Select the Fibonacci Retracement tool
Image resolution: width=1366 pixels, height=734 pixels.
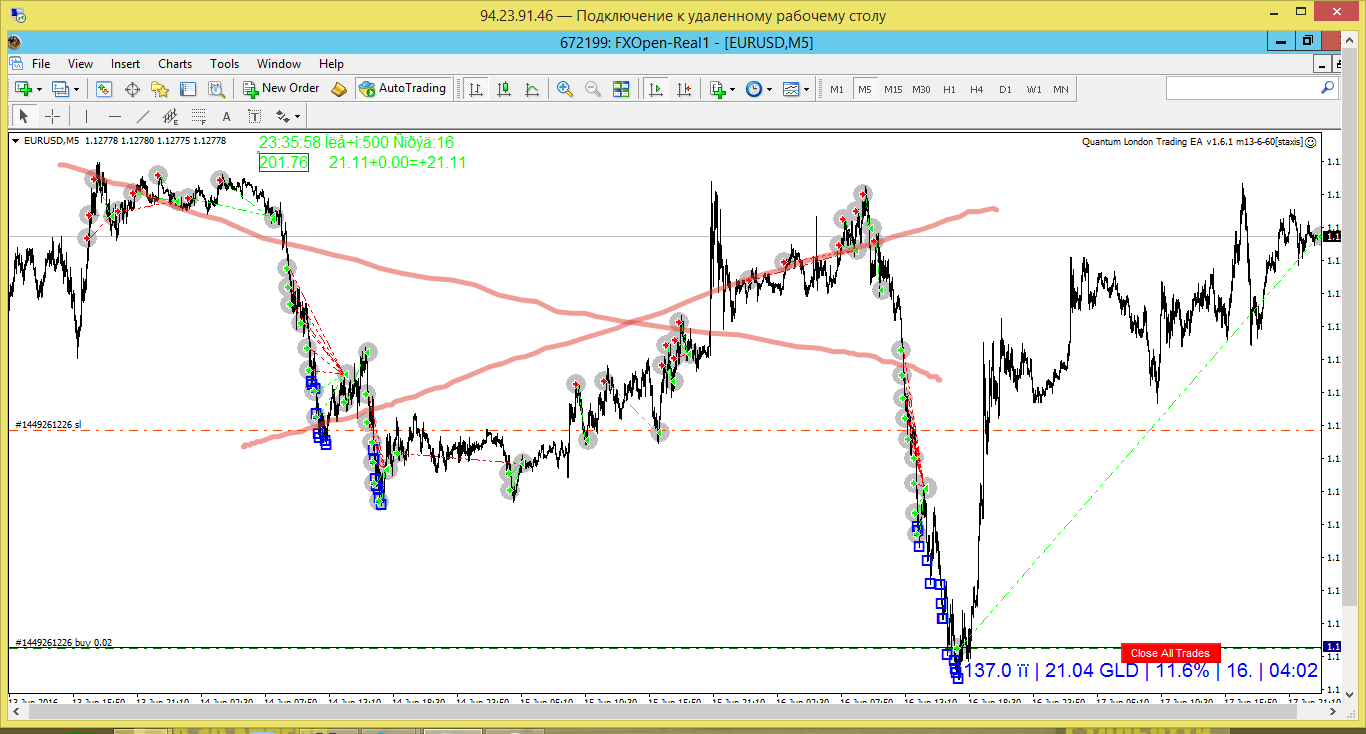tap(199, 116)
